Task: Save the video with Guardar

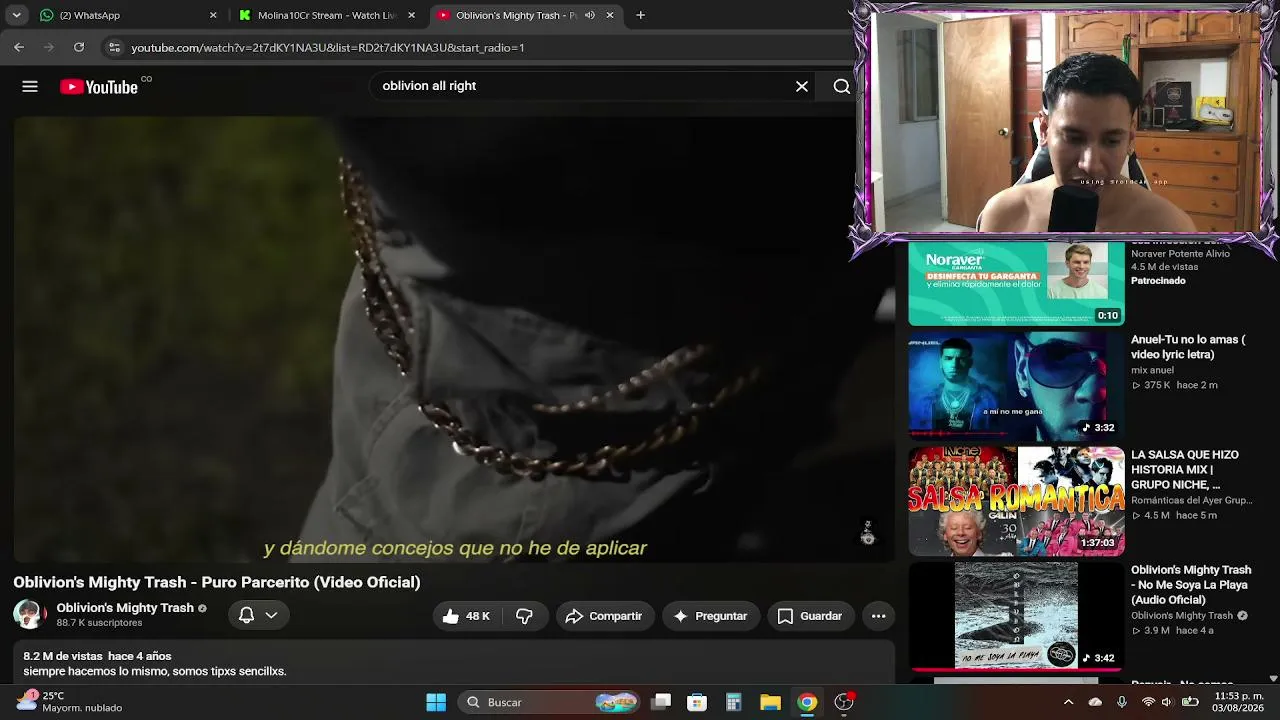Action: click(x=810, y=616)
